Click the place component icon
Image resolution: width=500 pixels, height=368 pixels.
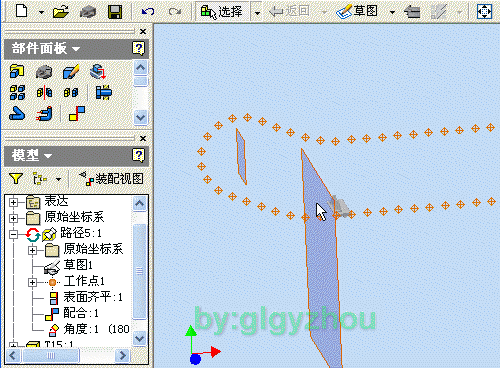coord(17,71)
